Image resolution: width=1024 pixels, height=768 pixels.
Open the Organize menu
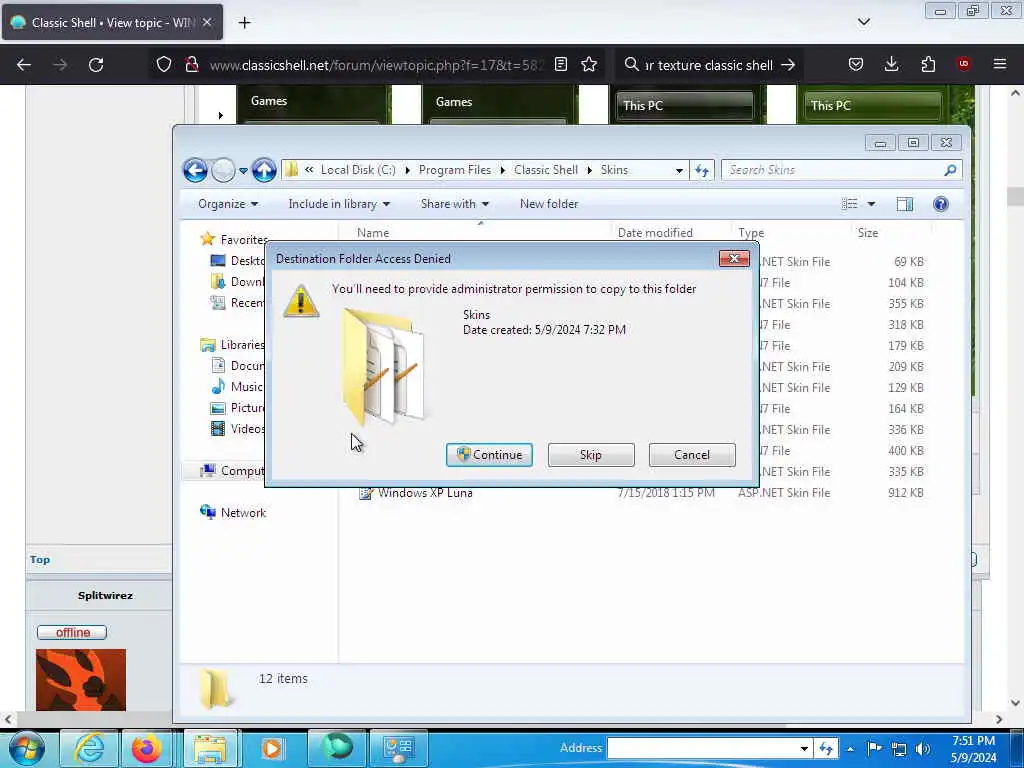(228, 204)
